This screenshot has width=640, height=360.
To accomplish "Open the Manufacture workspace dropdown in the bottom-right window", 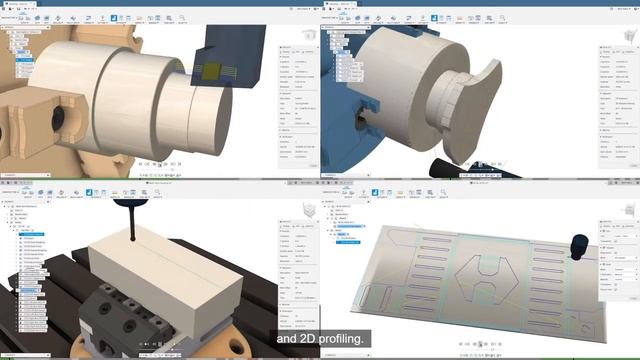I will pyautogui.click(x=330, y=192).
